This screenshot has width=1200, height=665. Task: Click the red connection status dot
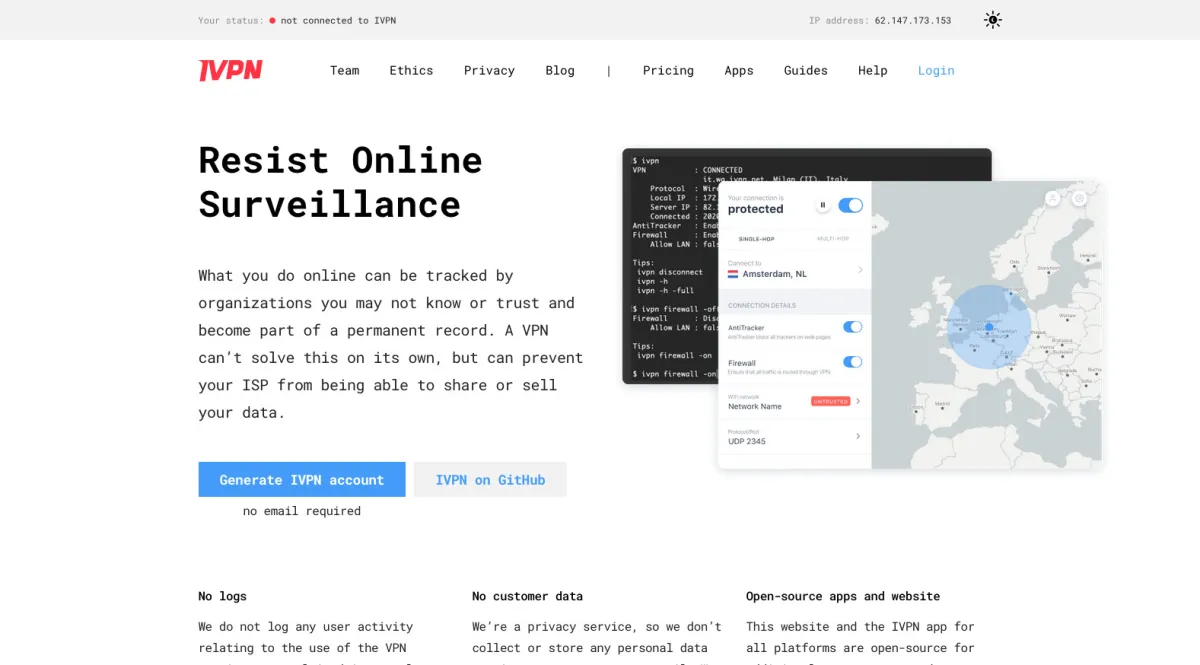[272, 20]
